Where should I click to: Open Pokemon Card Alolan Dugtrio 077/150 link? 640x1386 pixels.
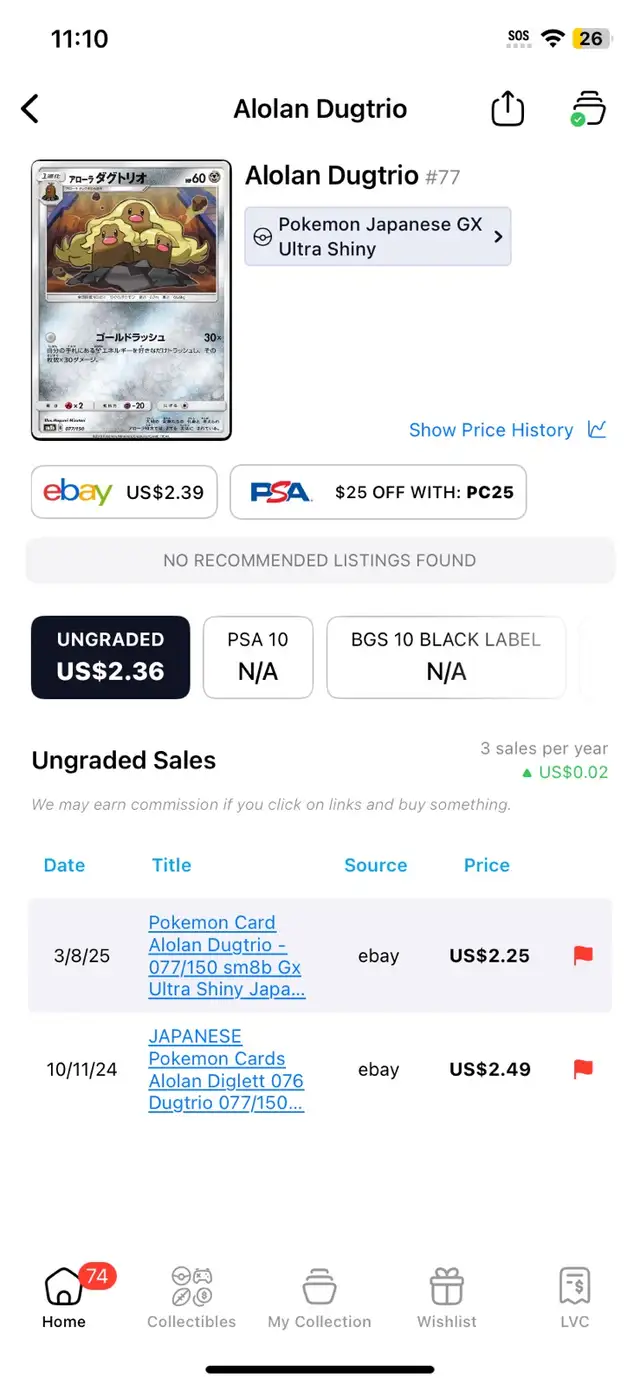point(227,956)
